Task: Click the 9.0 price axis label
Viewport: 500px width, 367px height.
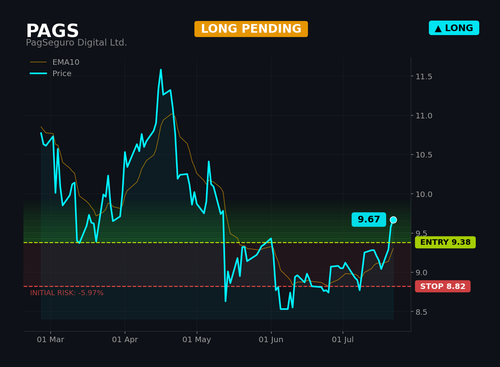Action: (421, 273)
